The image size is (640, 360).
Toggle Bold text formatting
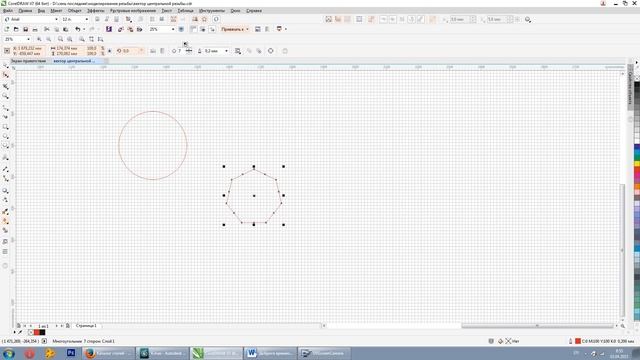pyautogui.click(x=97, y=19)
